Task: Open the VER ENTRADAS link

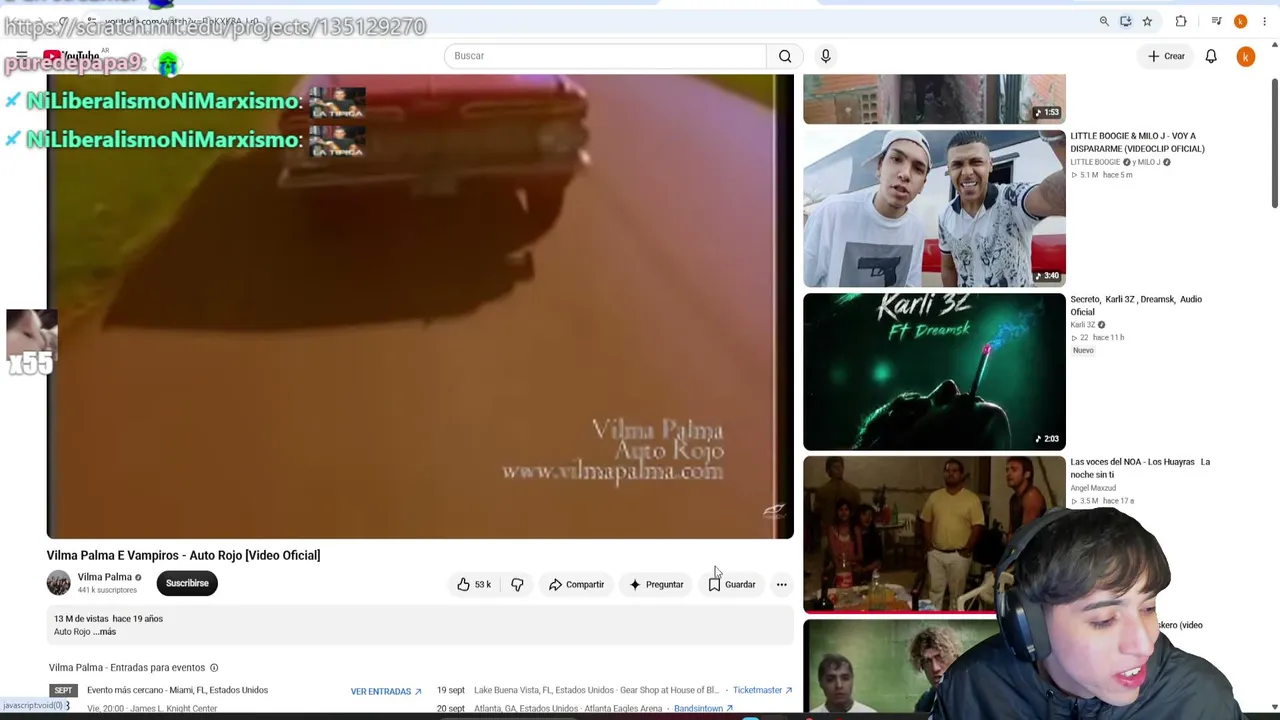Action: [386, 691]
